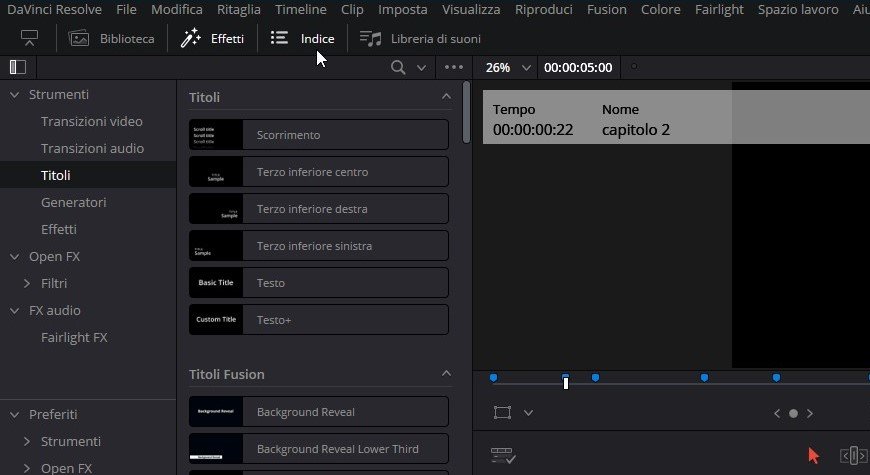Click the first blue marker on scrub bar

coord(493,378)
